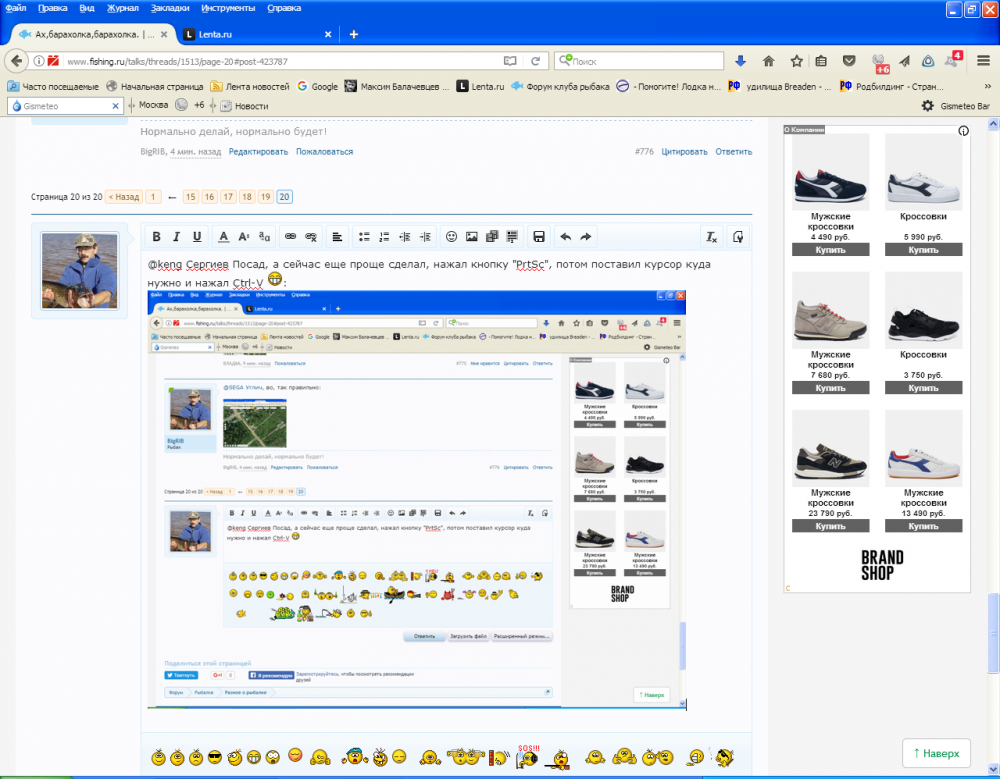1000x779 pixels.
Task: Click the redo arrow in the editor
Action: tap(586, 237)
